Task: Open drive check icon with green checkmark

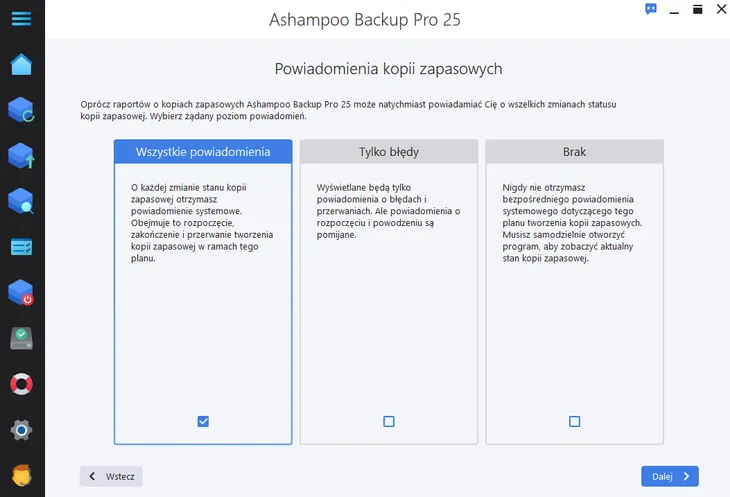Action: tap(21, 338)
